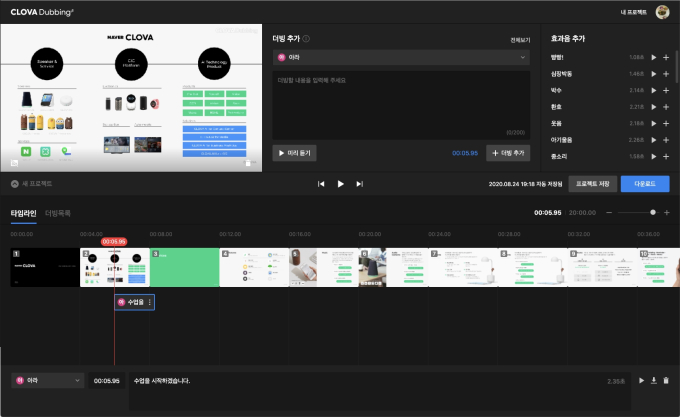The height and width of the screenshot is (417, 680).
Task: Play the 심장박동 sound effect preview
Action: 654,74
